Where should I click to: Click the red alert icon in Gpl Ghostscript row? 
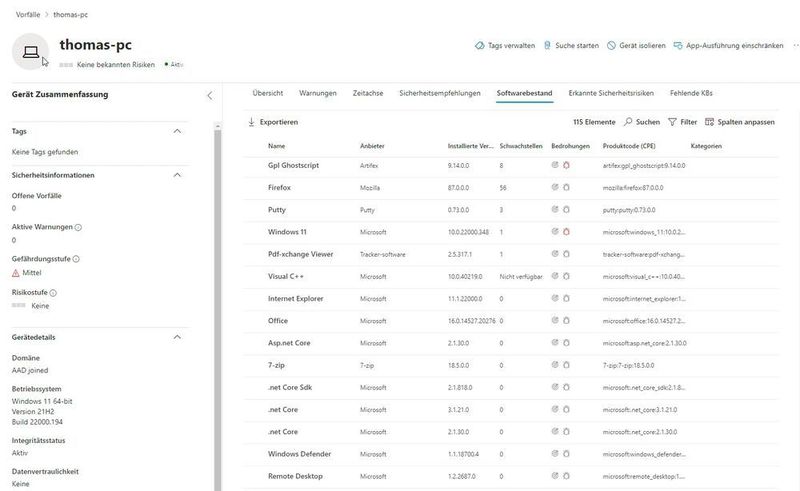pyautogui.click(x=566, y=165)
